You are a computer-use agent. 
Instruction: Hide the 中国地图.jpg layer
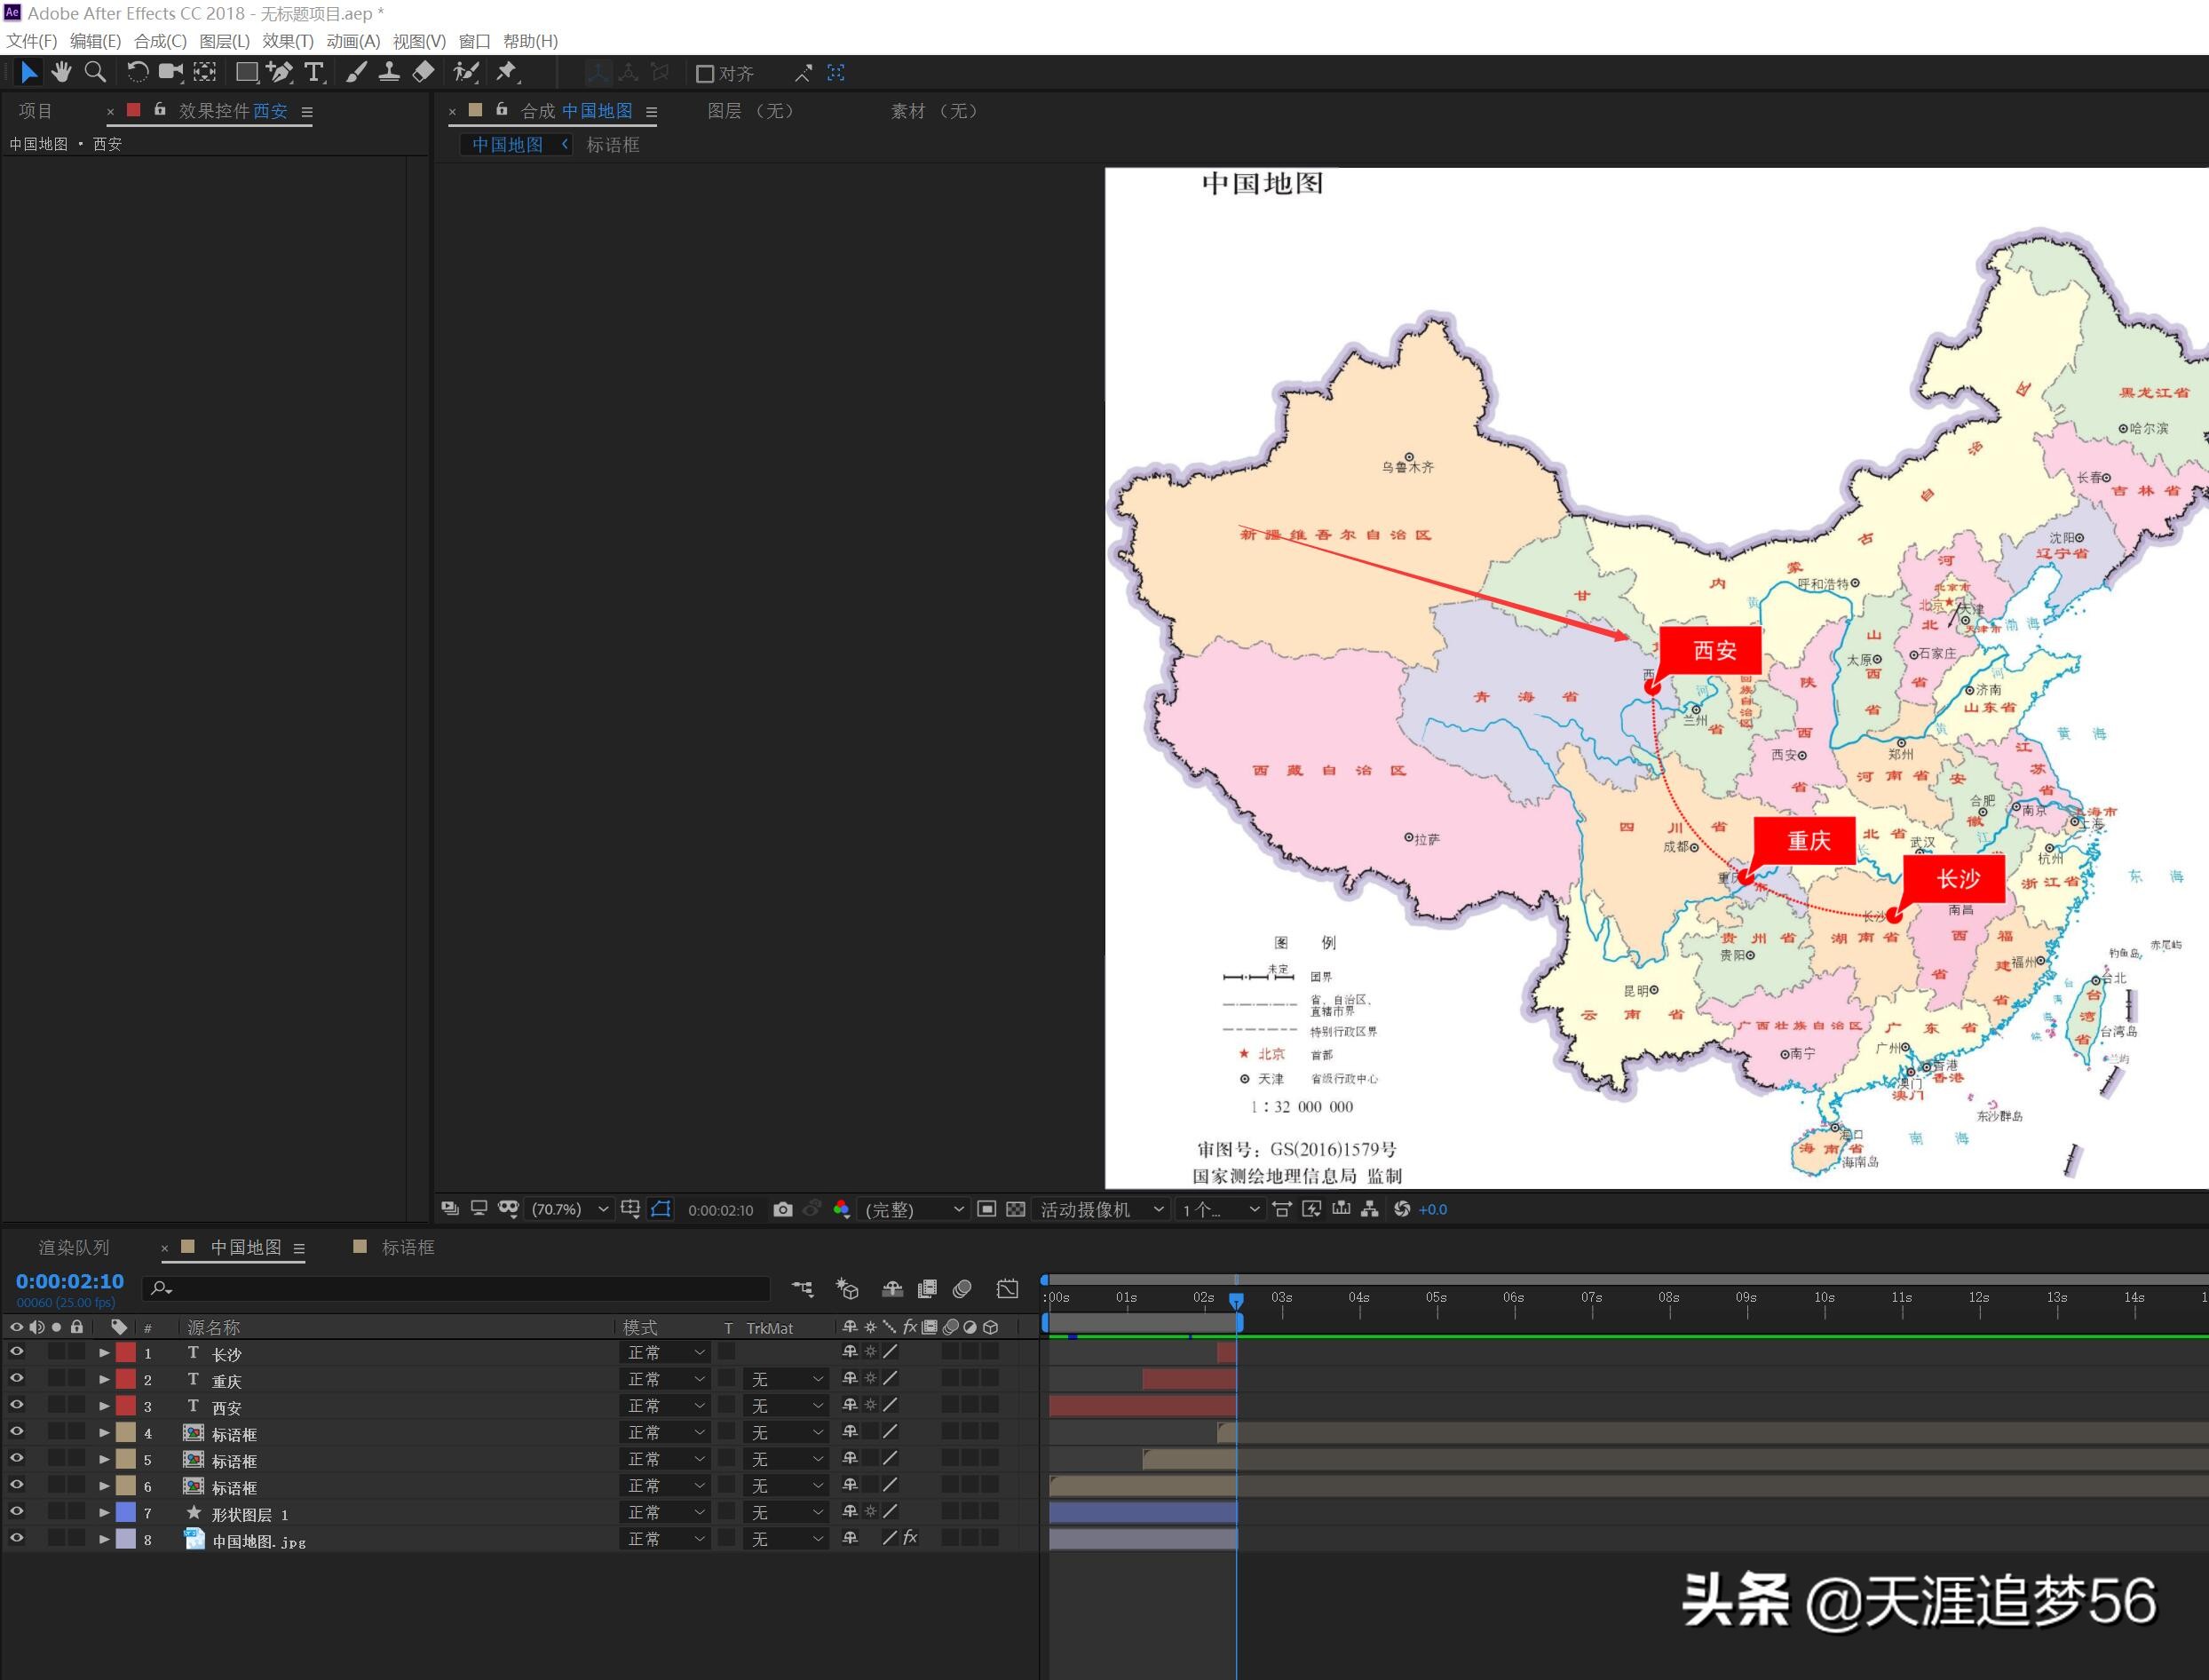16,1539
